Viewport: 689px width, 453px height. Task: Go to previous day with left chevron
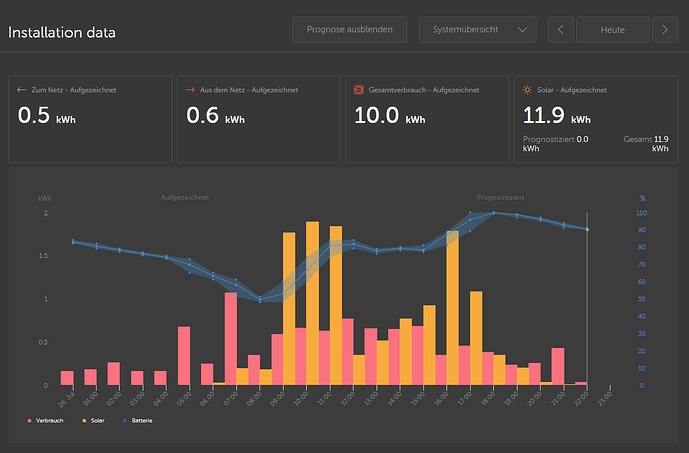(561, 30)
